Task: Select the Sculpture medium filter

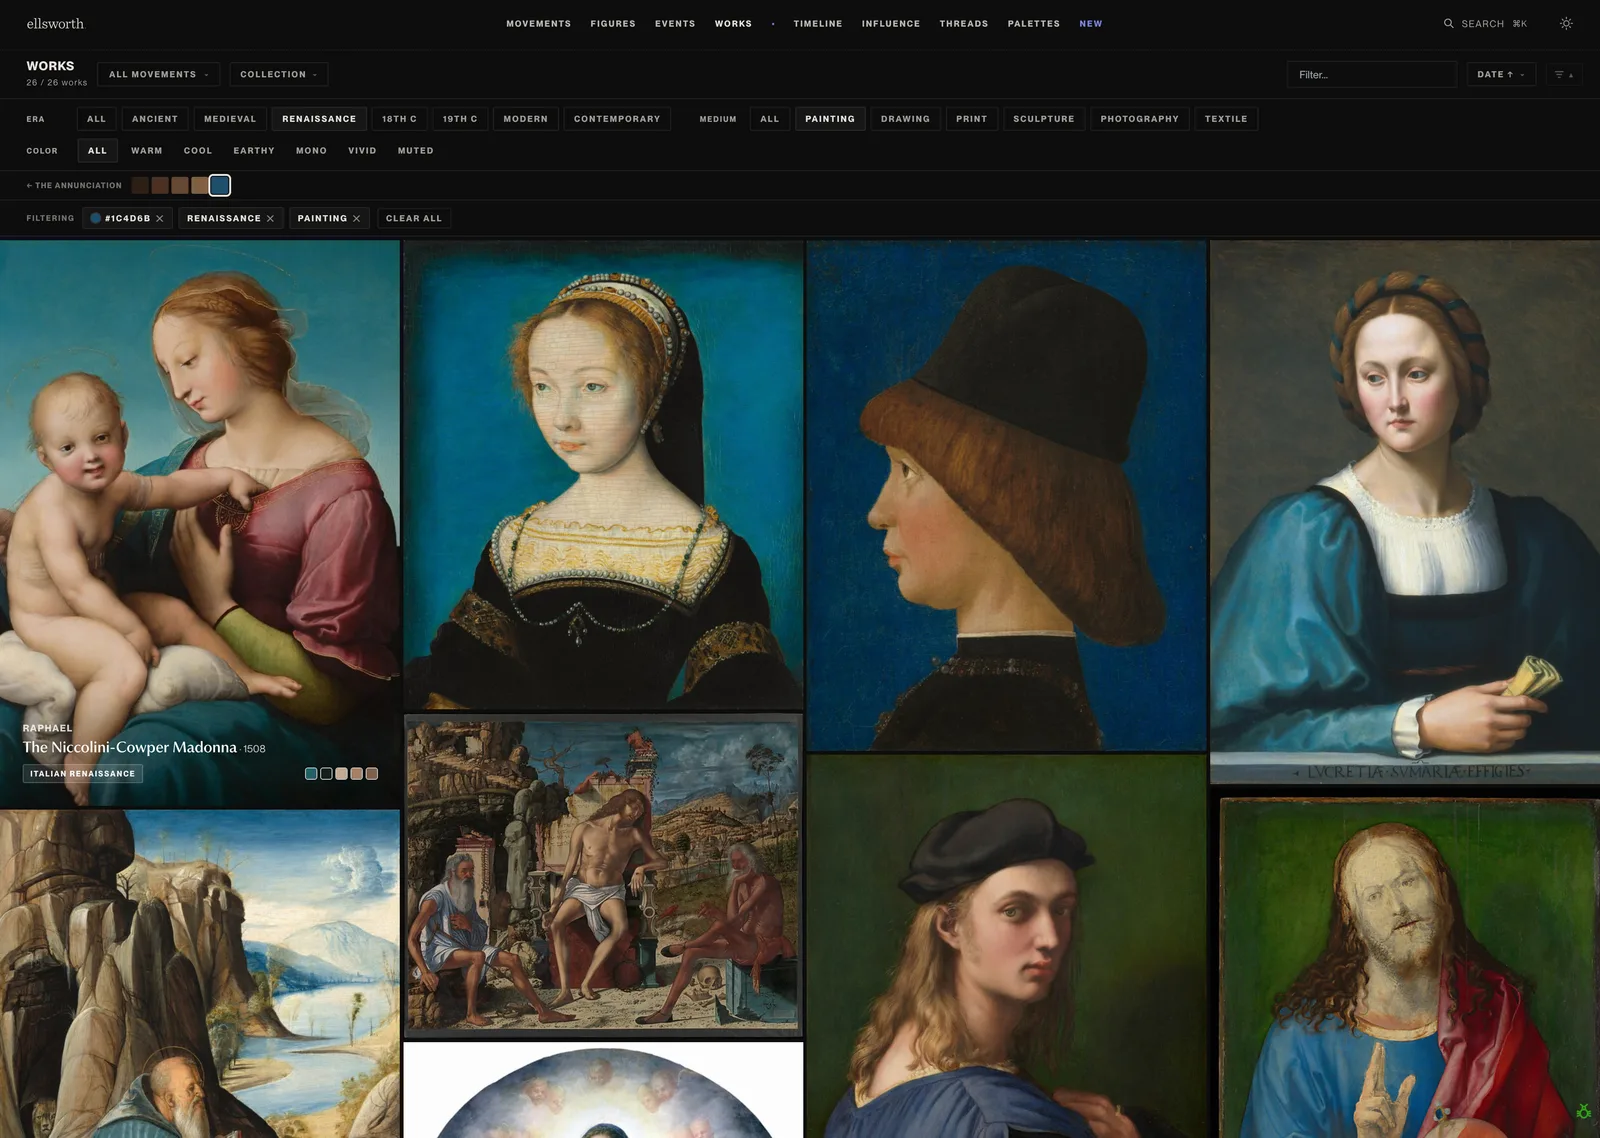Action: click(x=1043, y=119)
